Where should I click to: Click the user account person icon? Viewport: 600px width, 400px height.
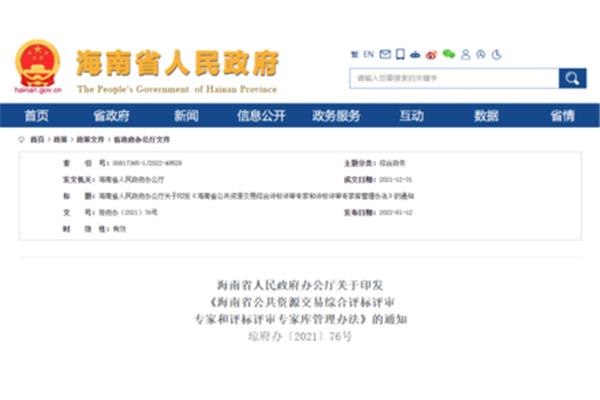point(465,54)
